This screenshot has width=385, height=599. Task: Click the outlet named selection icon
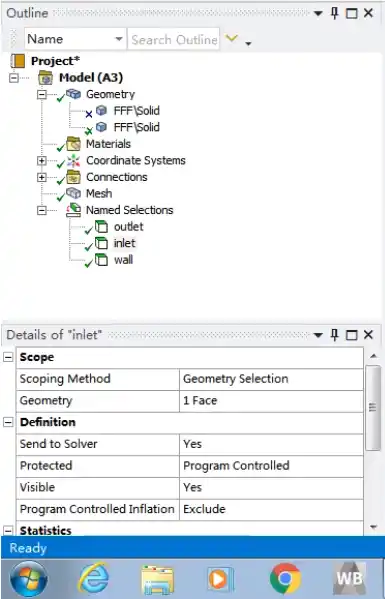(101, 227)
